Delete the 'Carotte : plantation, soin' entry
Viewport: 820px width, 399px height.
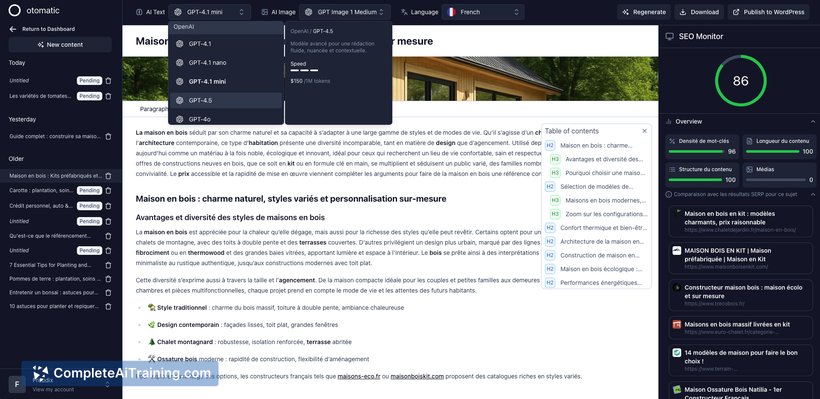[x=108, y=191]
